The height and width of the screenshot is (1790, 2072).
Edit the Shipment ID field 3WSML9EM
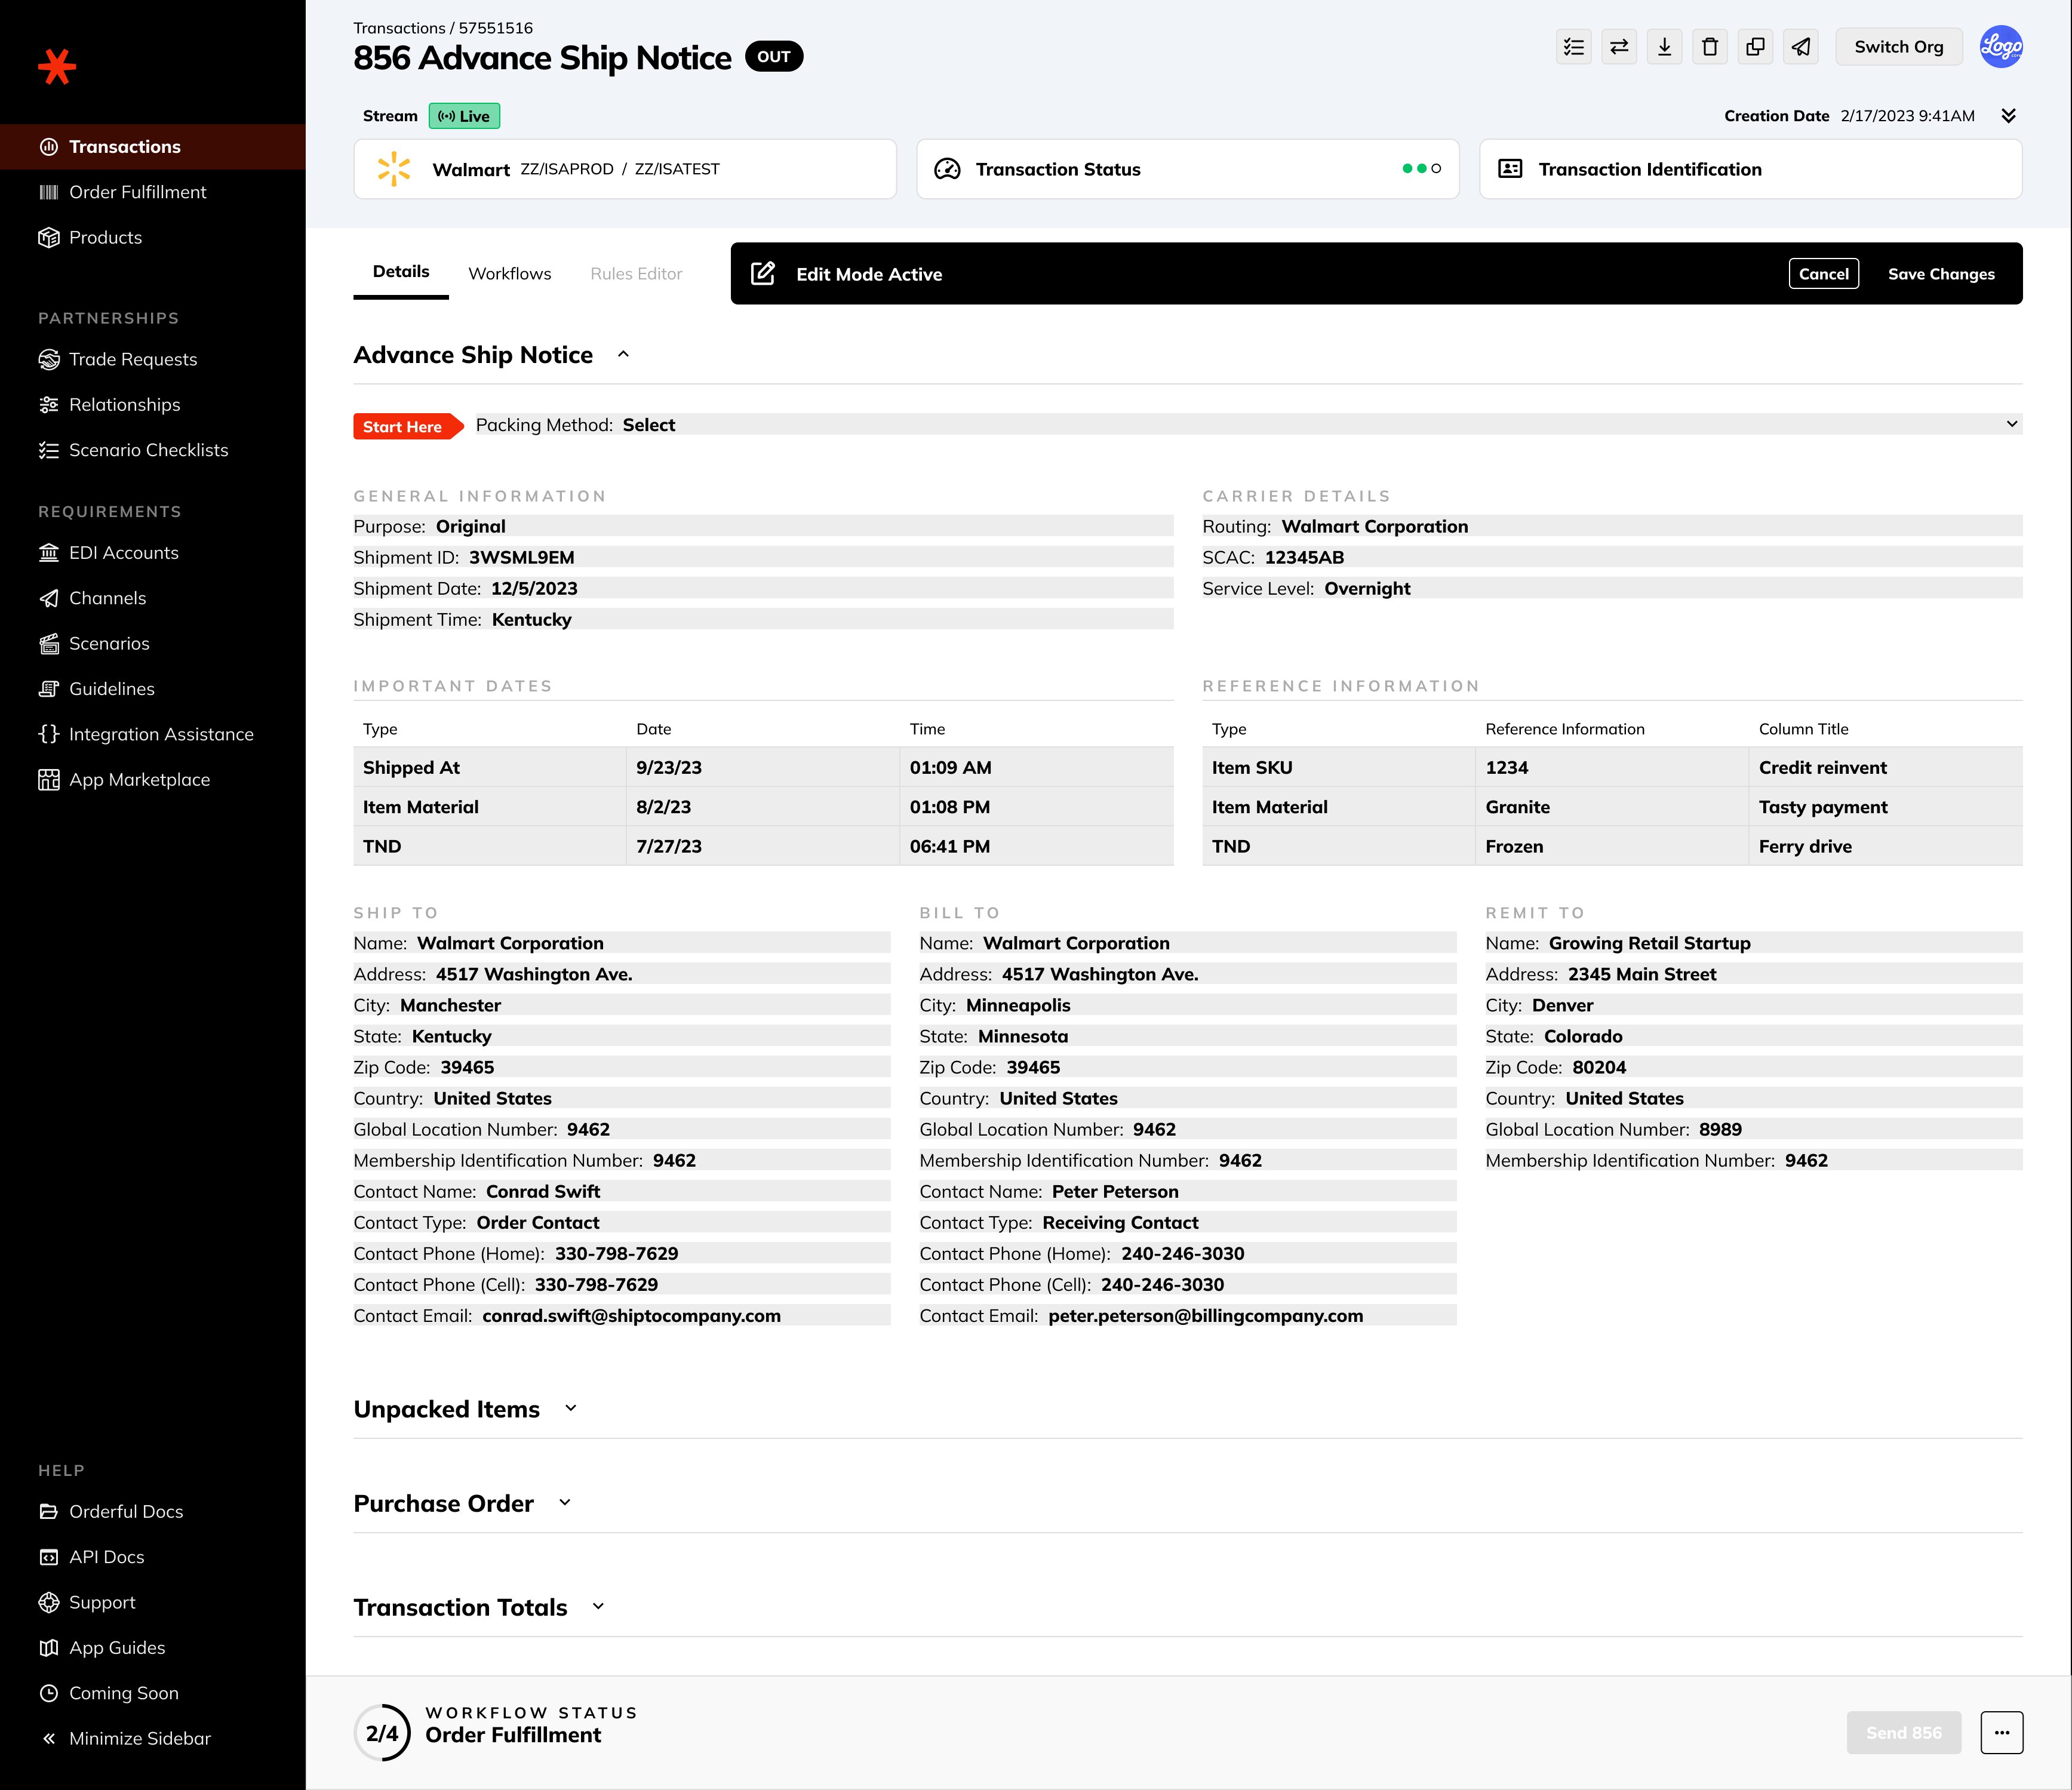(763, 557)
